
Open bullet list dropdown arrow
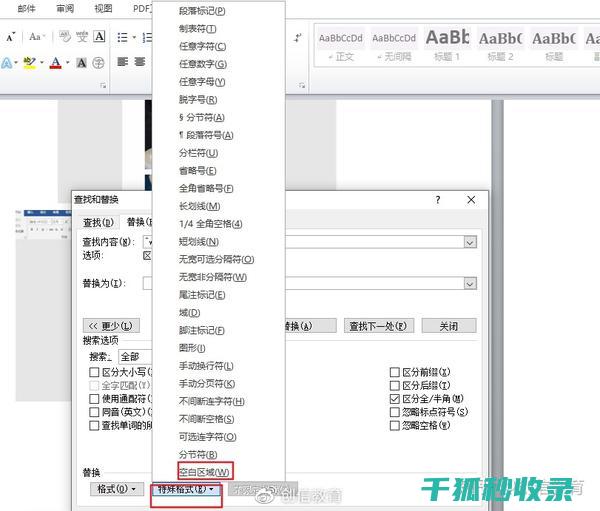click(x=134, y=37)
